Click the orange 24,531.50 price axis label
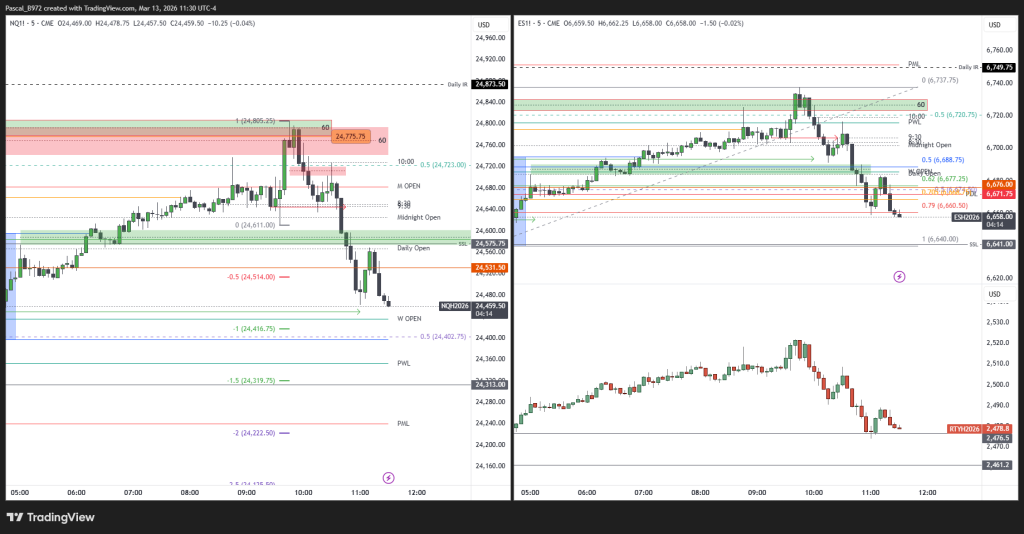The width and height of the screenshot is (1024, 534). pyautogui.click(x=490, y=268)
